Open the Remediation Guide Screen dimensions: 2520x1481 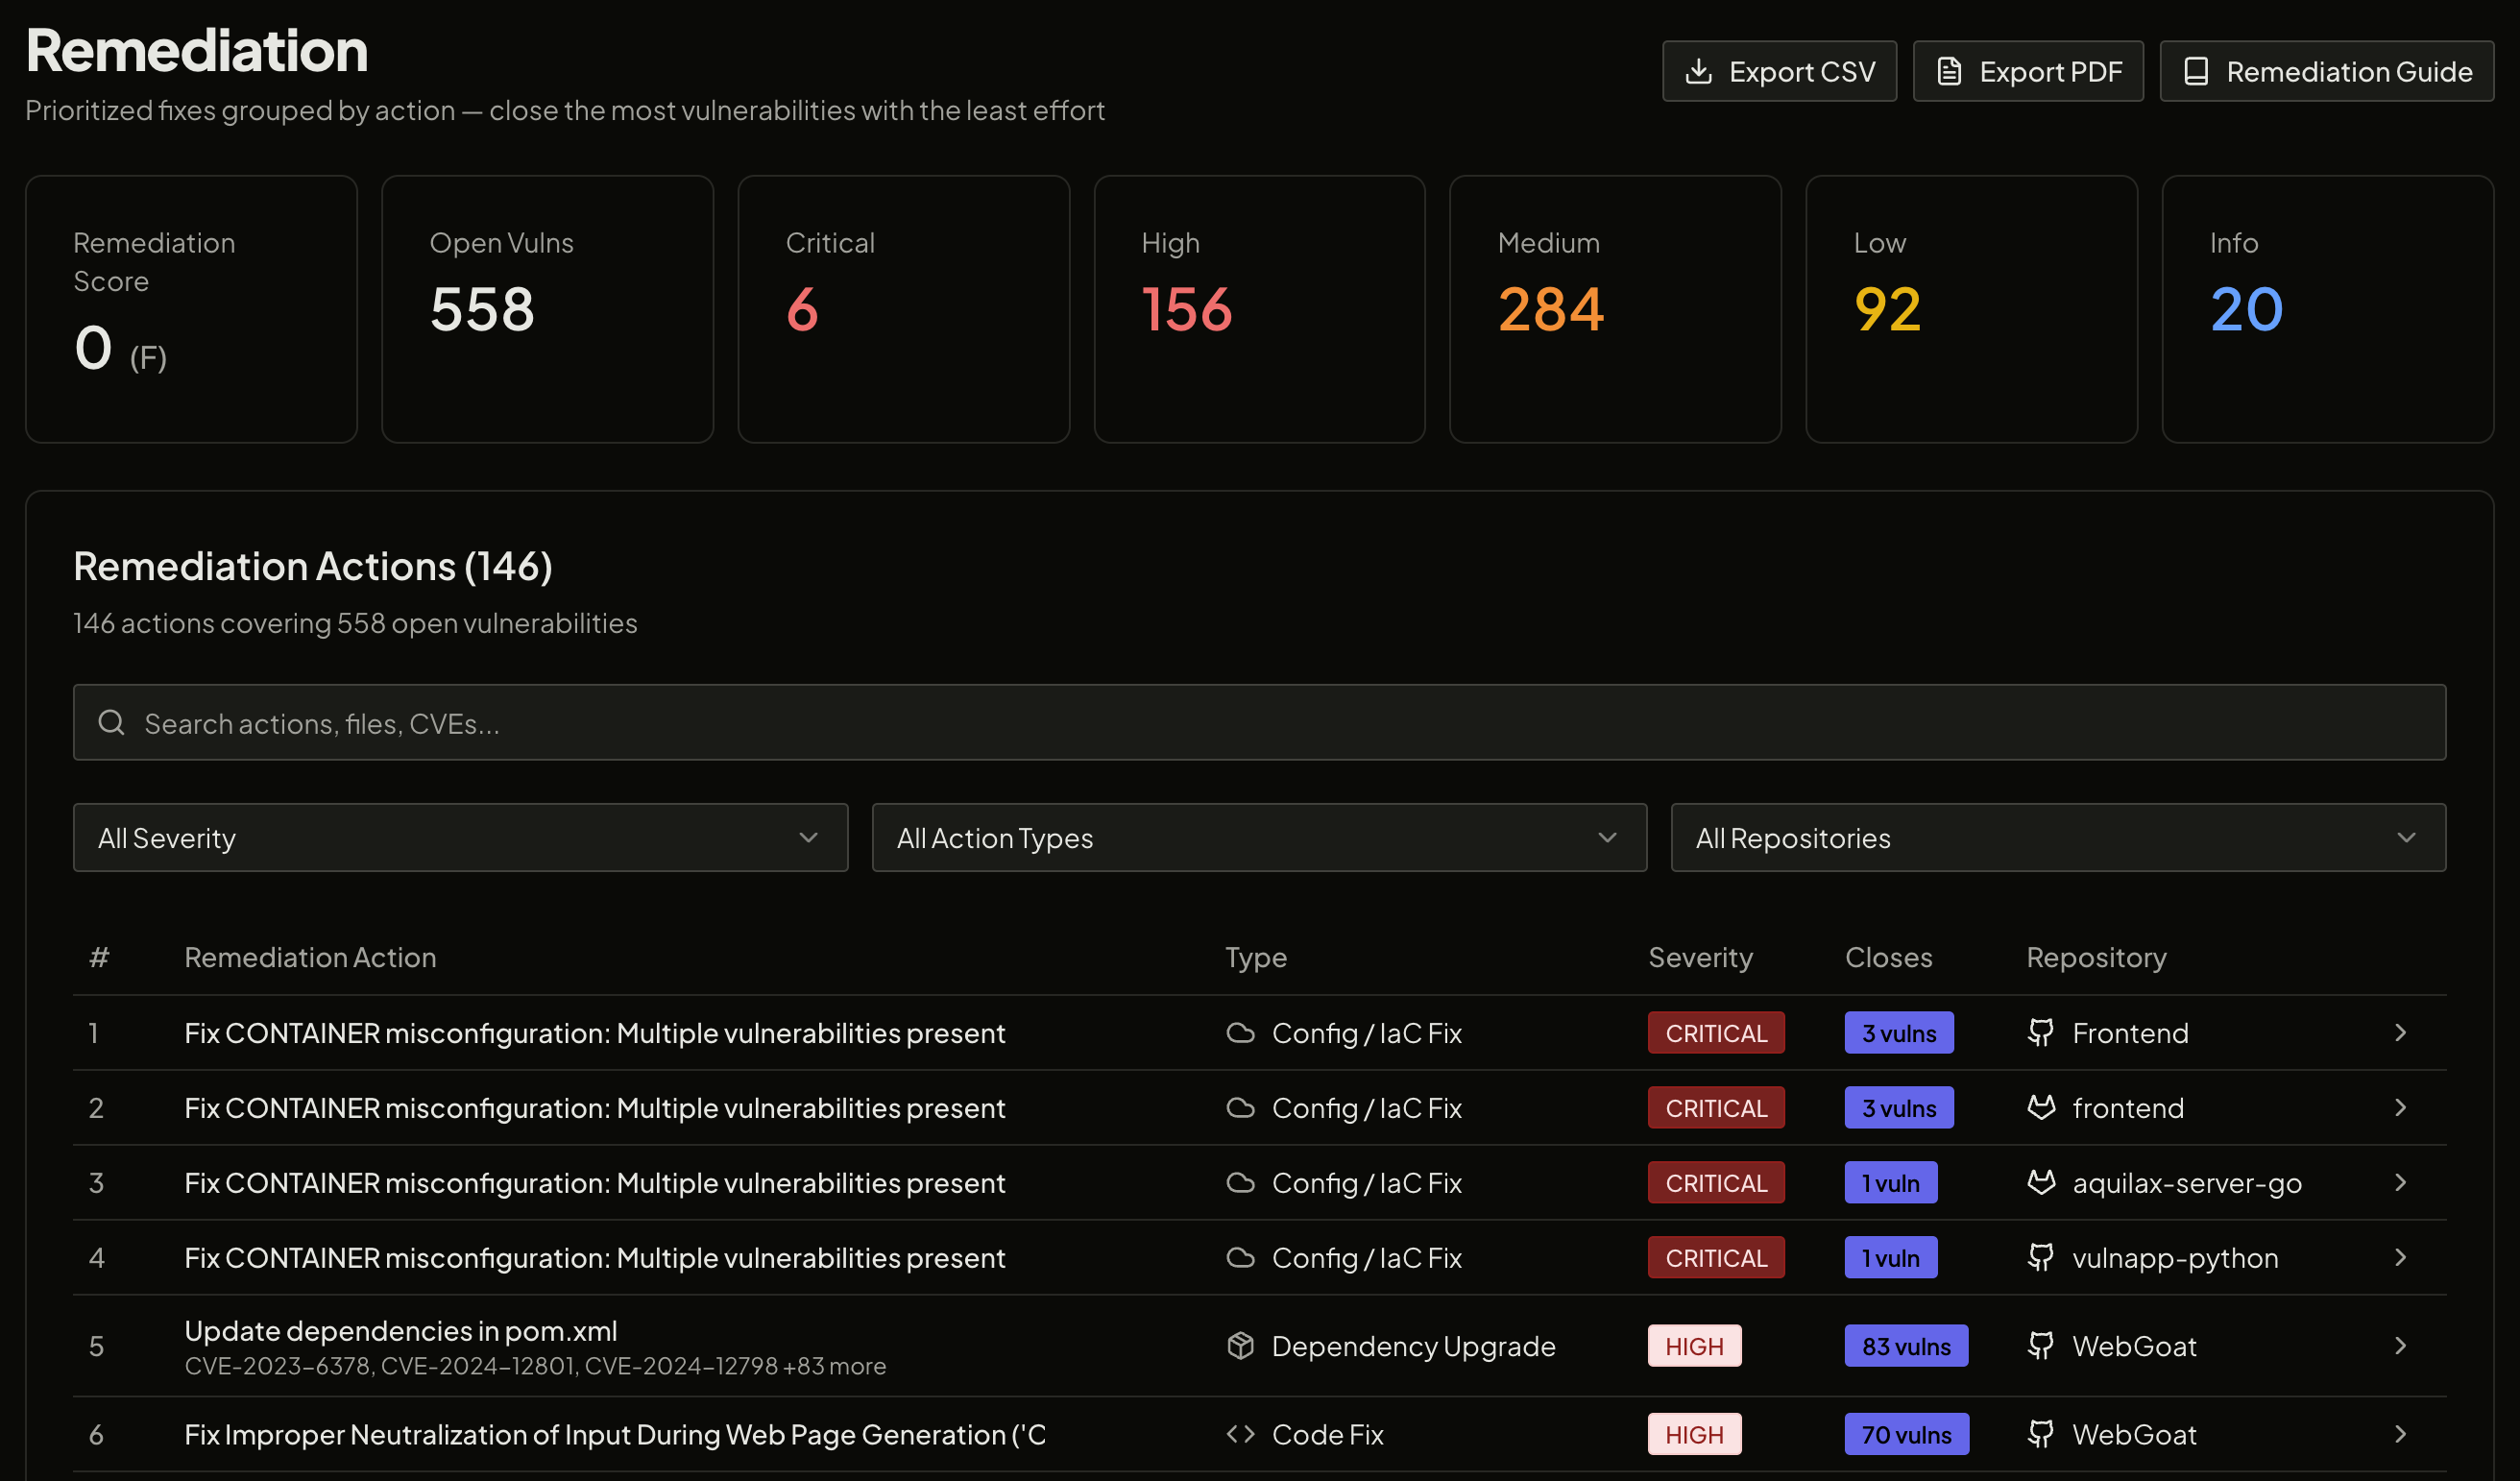tap(2326, 71)
